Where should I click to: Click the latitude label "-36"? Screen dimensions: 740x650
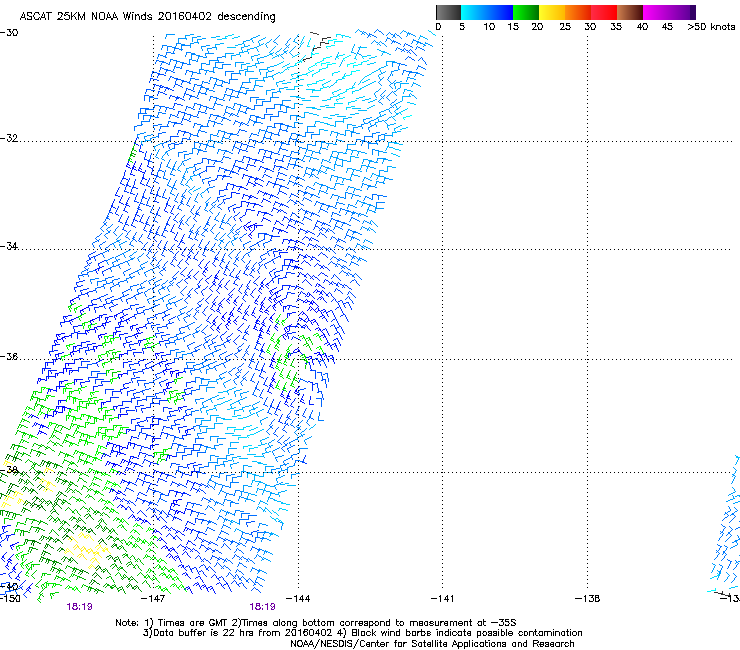[9, 356]
